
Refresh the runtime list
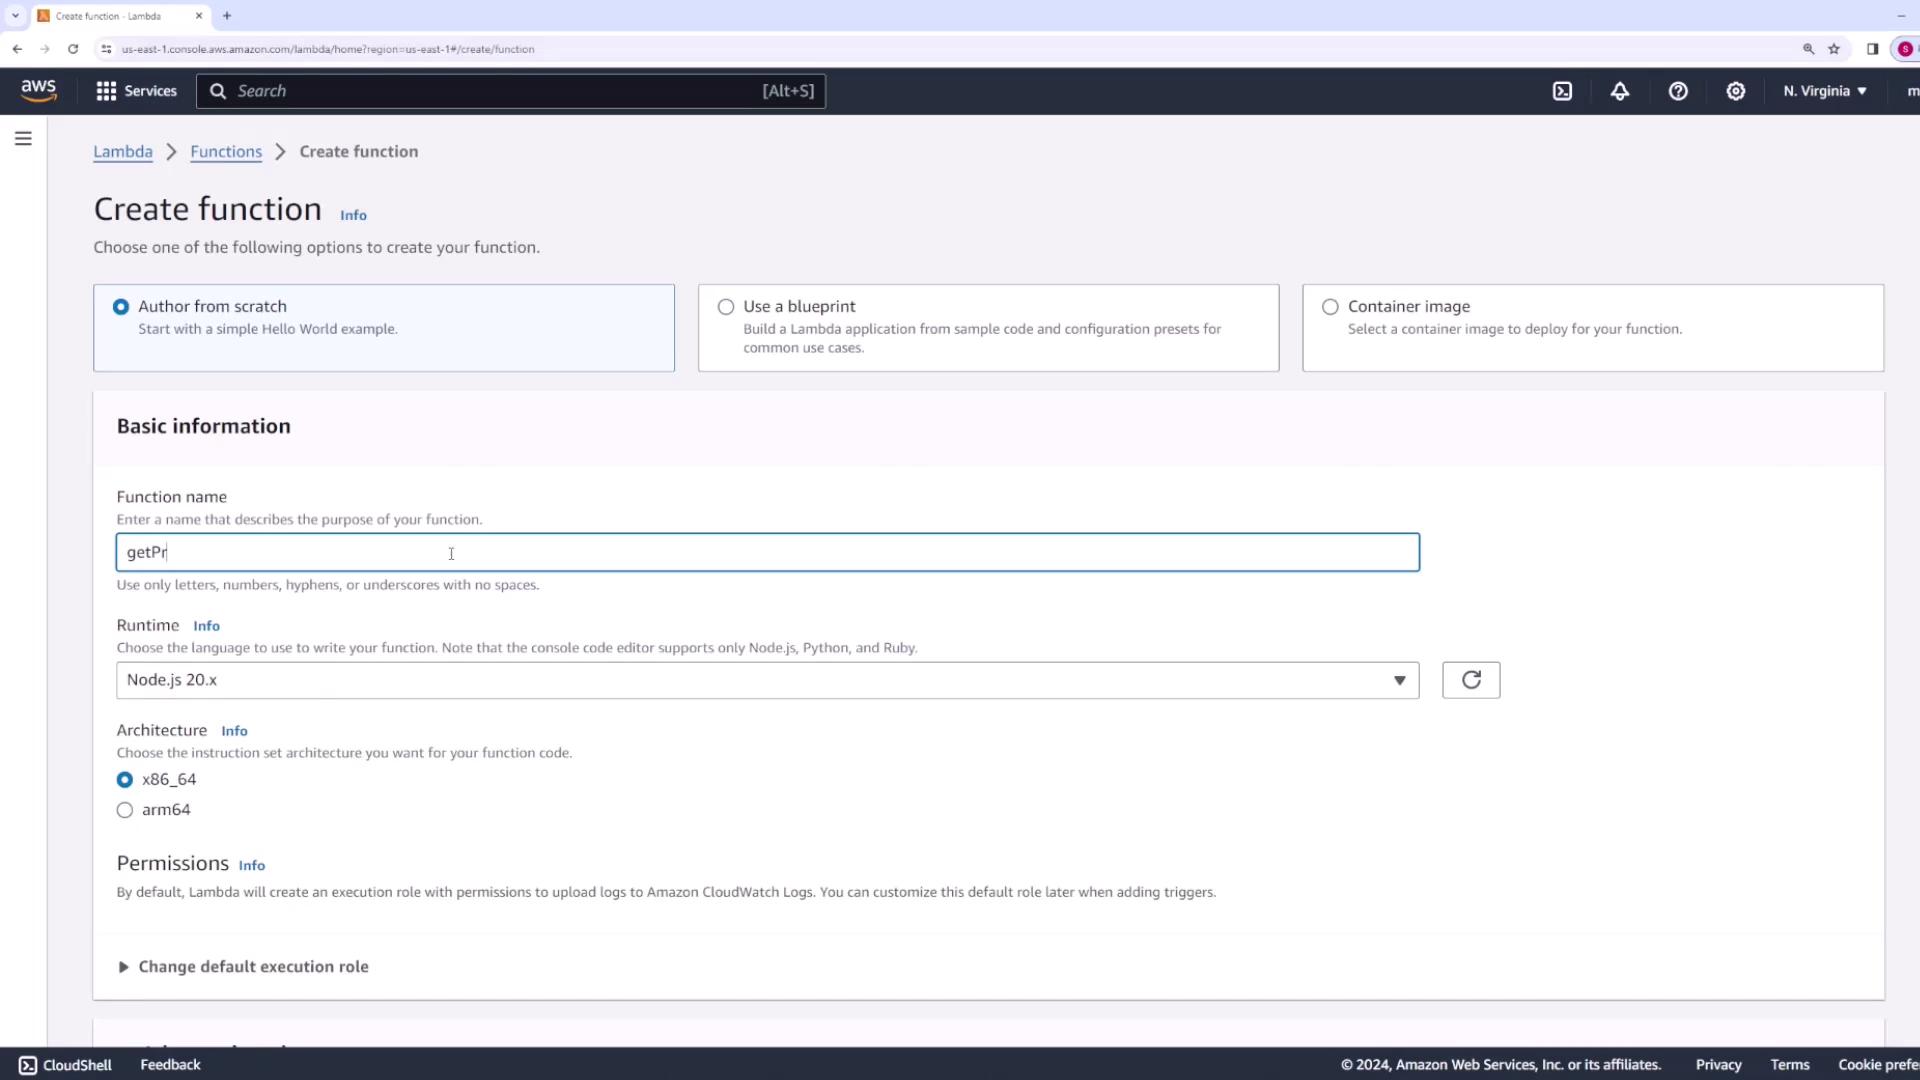[x=1471, y=680]
